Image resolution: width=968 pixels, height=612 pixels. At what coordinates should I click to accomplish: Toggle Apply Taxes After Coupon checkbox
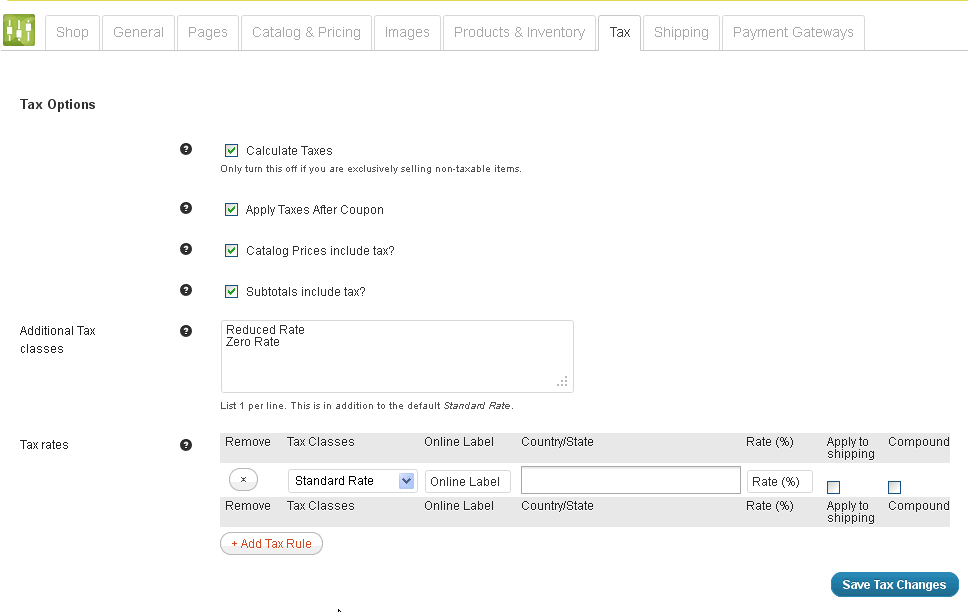(232, 210)
